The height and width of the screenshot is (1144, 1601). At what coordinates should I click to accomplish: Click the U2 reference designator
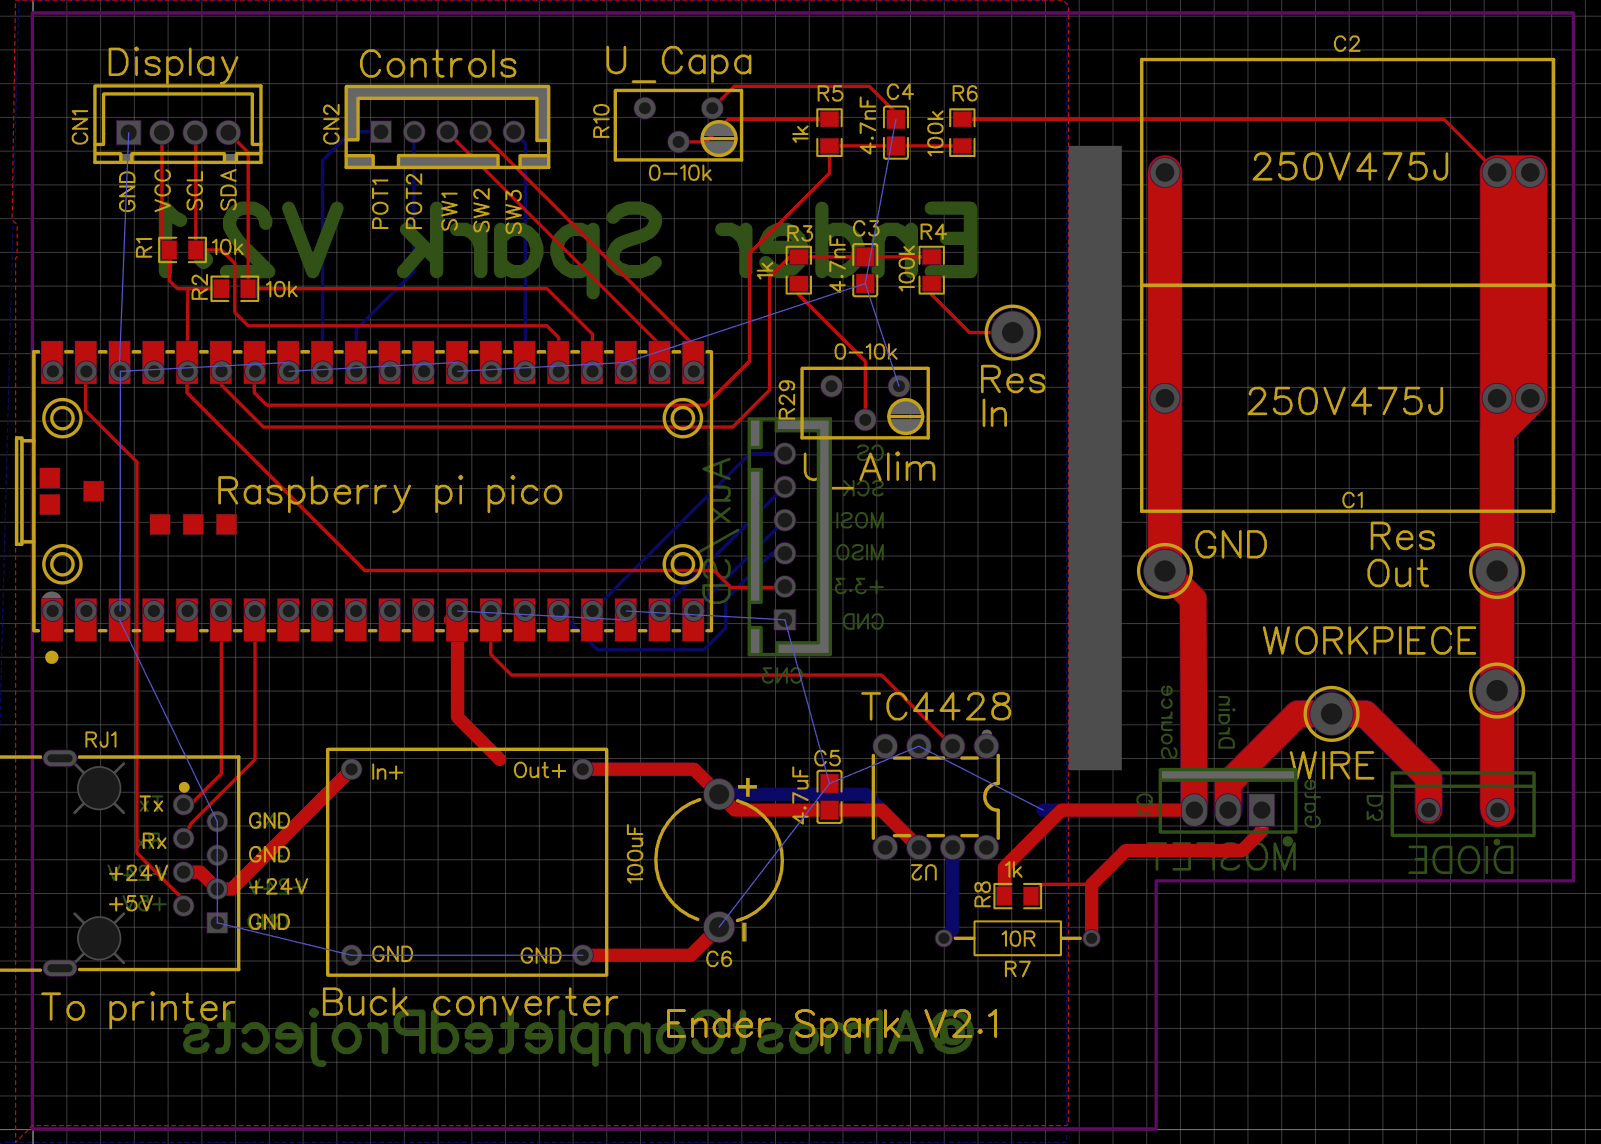[x=924, y=872]
